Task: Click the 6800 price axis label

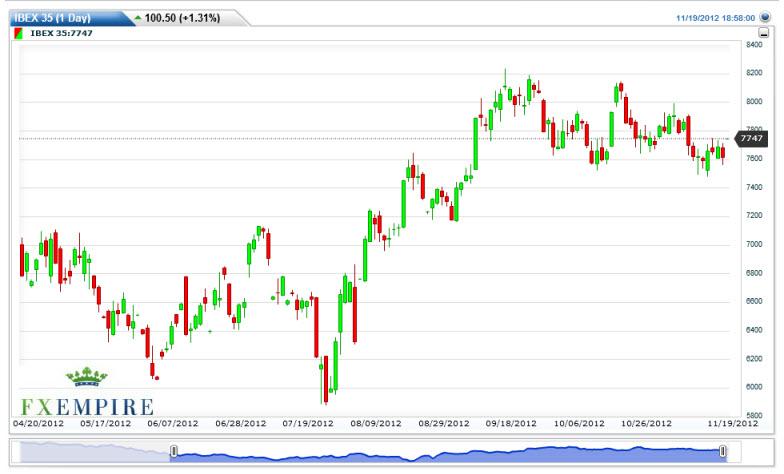Action: [x=754, y=273]
